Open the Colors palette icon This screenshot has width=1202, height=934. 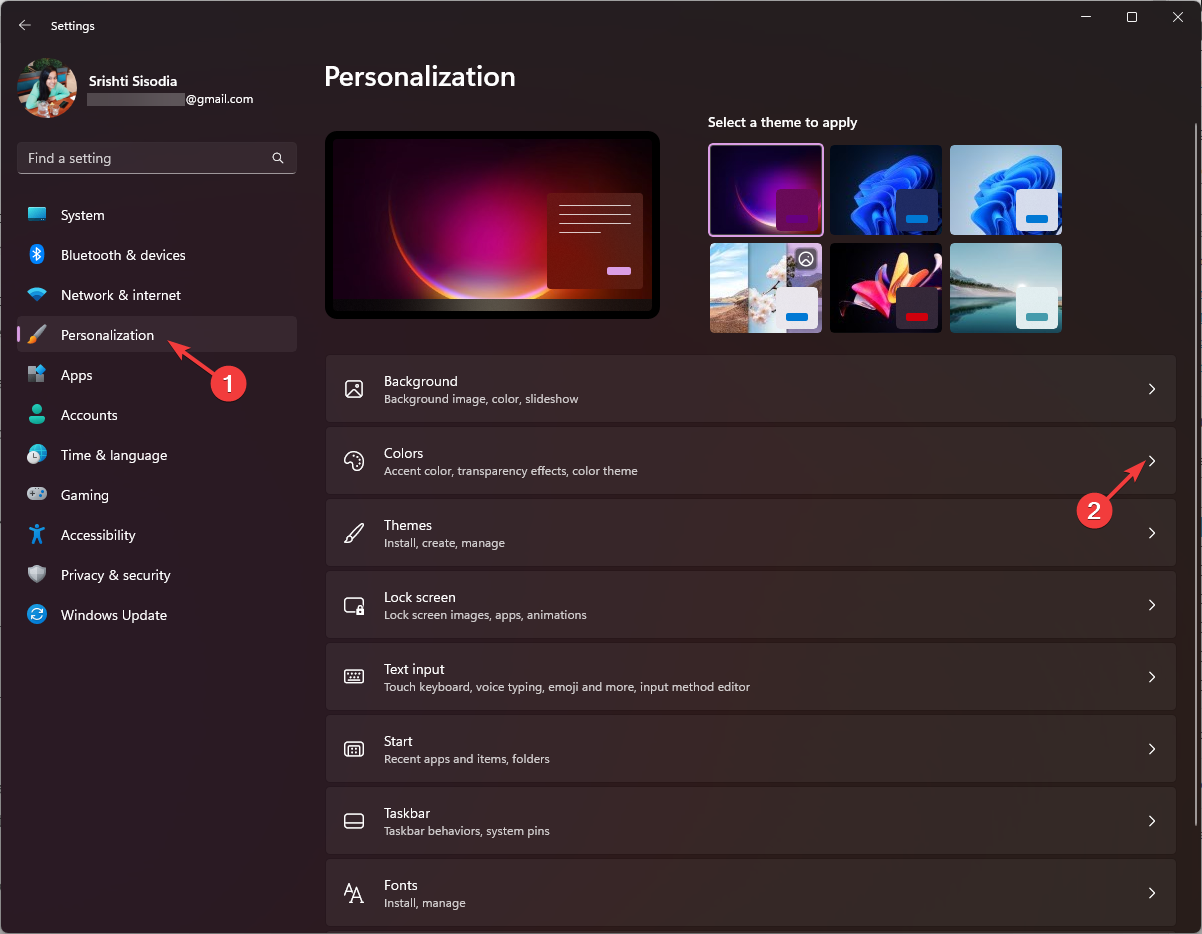pos(353,461)
